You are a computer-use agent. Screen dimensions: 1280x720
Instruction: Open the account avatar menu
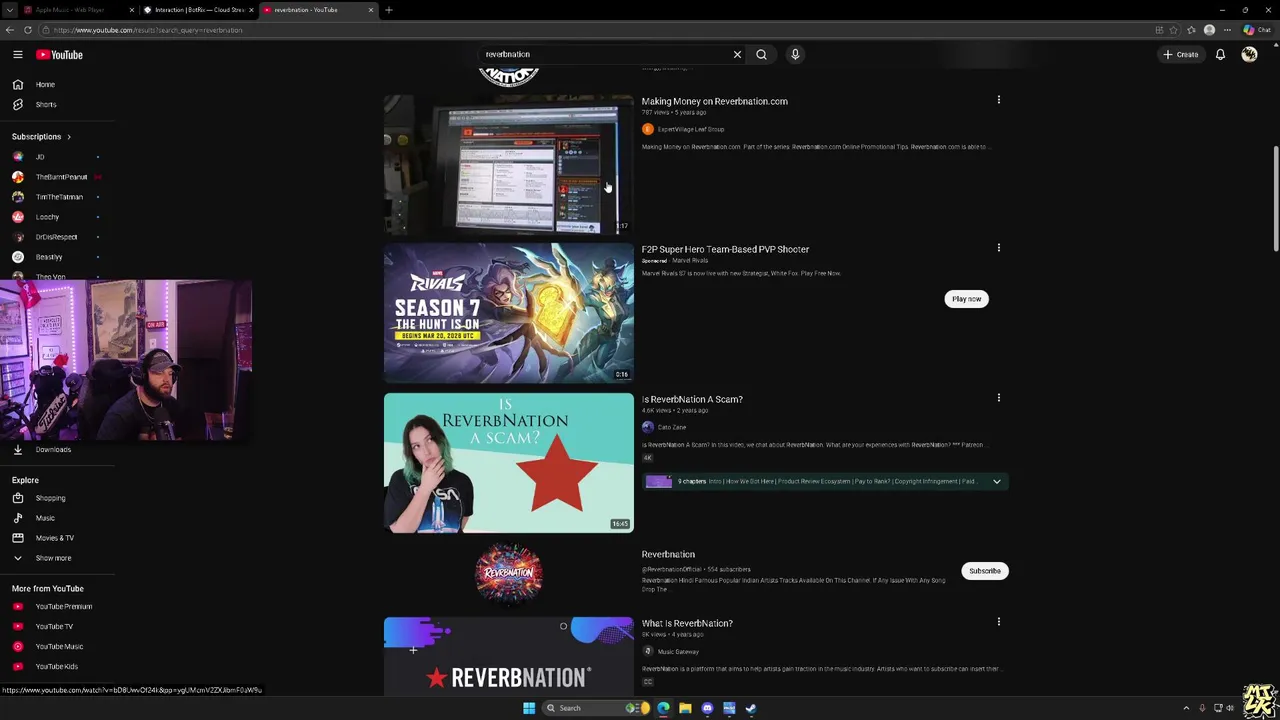1249,55
